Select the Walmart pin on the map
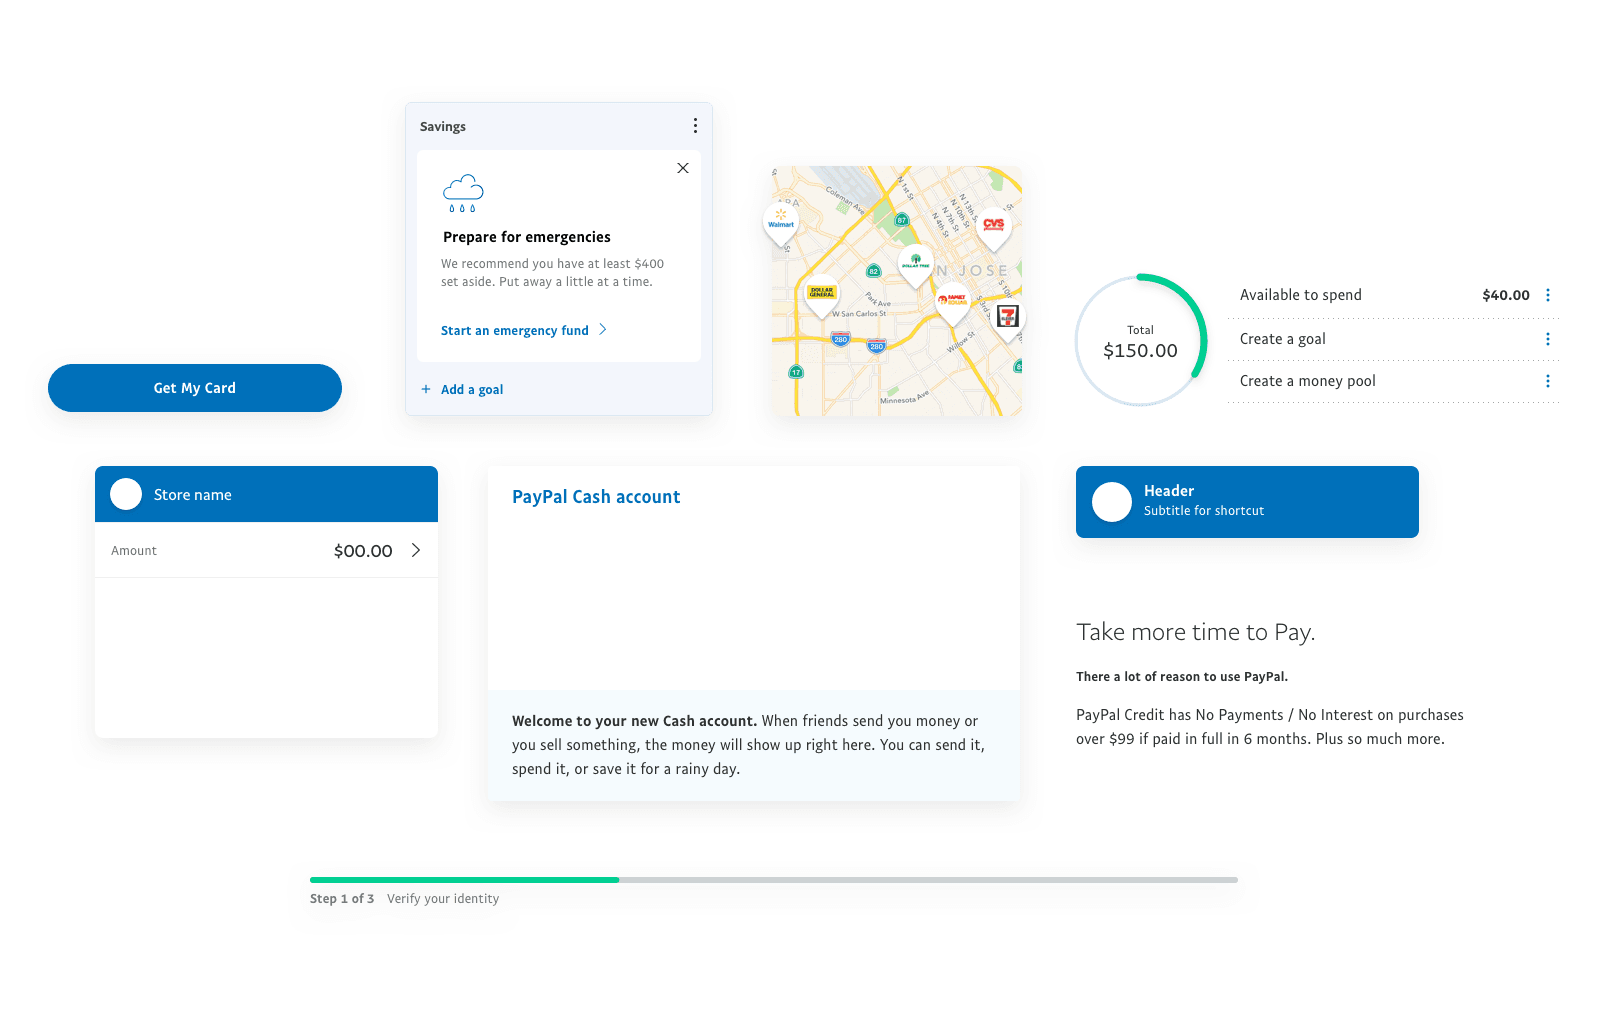This screenshot has height=1024, width=1600. click(781, 218)
